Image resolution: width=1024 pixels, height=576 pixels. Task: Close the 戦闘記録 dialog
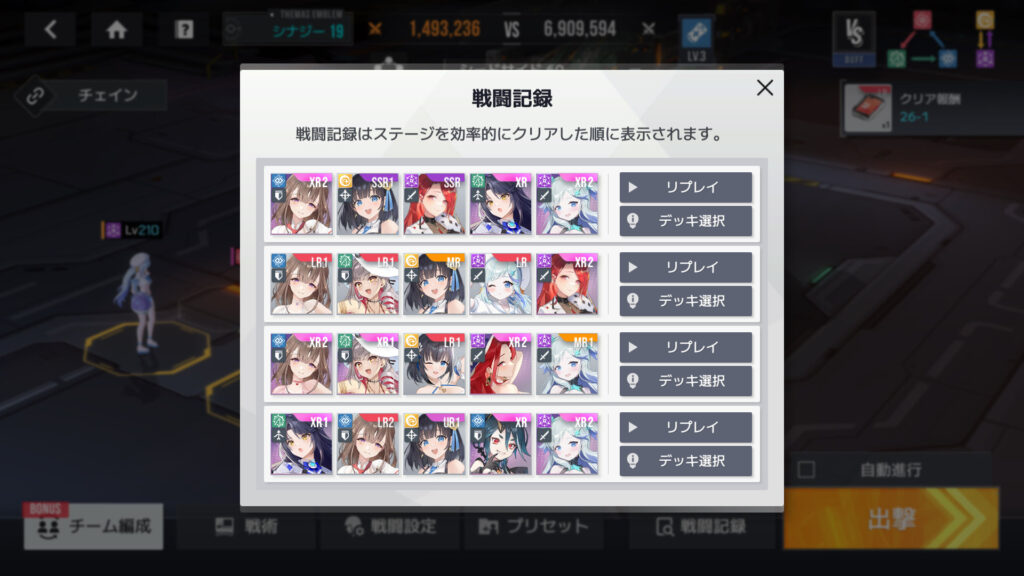point(765,88)
